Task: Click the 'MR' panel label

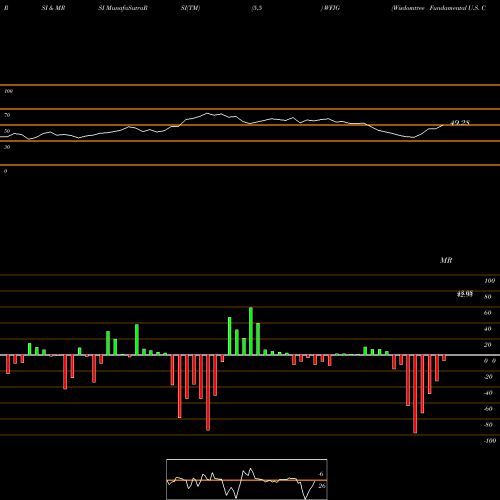Action: click(x=446, y=260)
